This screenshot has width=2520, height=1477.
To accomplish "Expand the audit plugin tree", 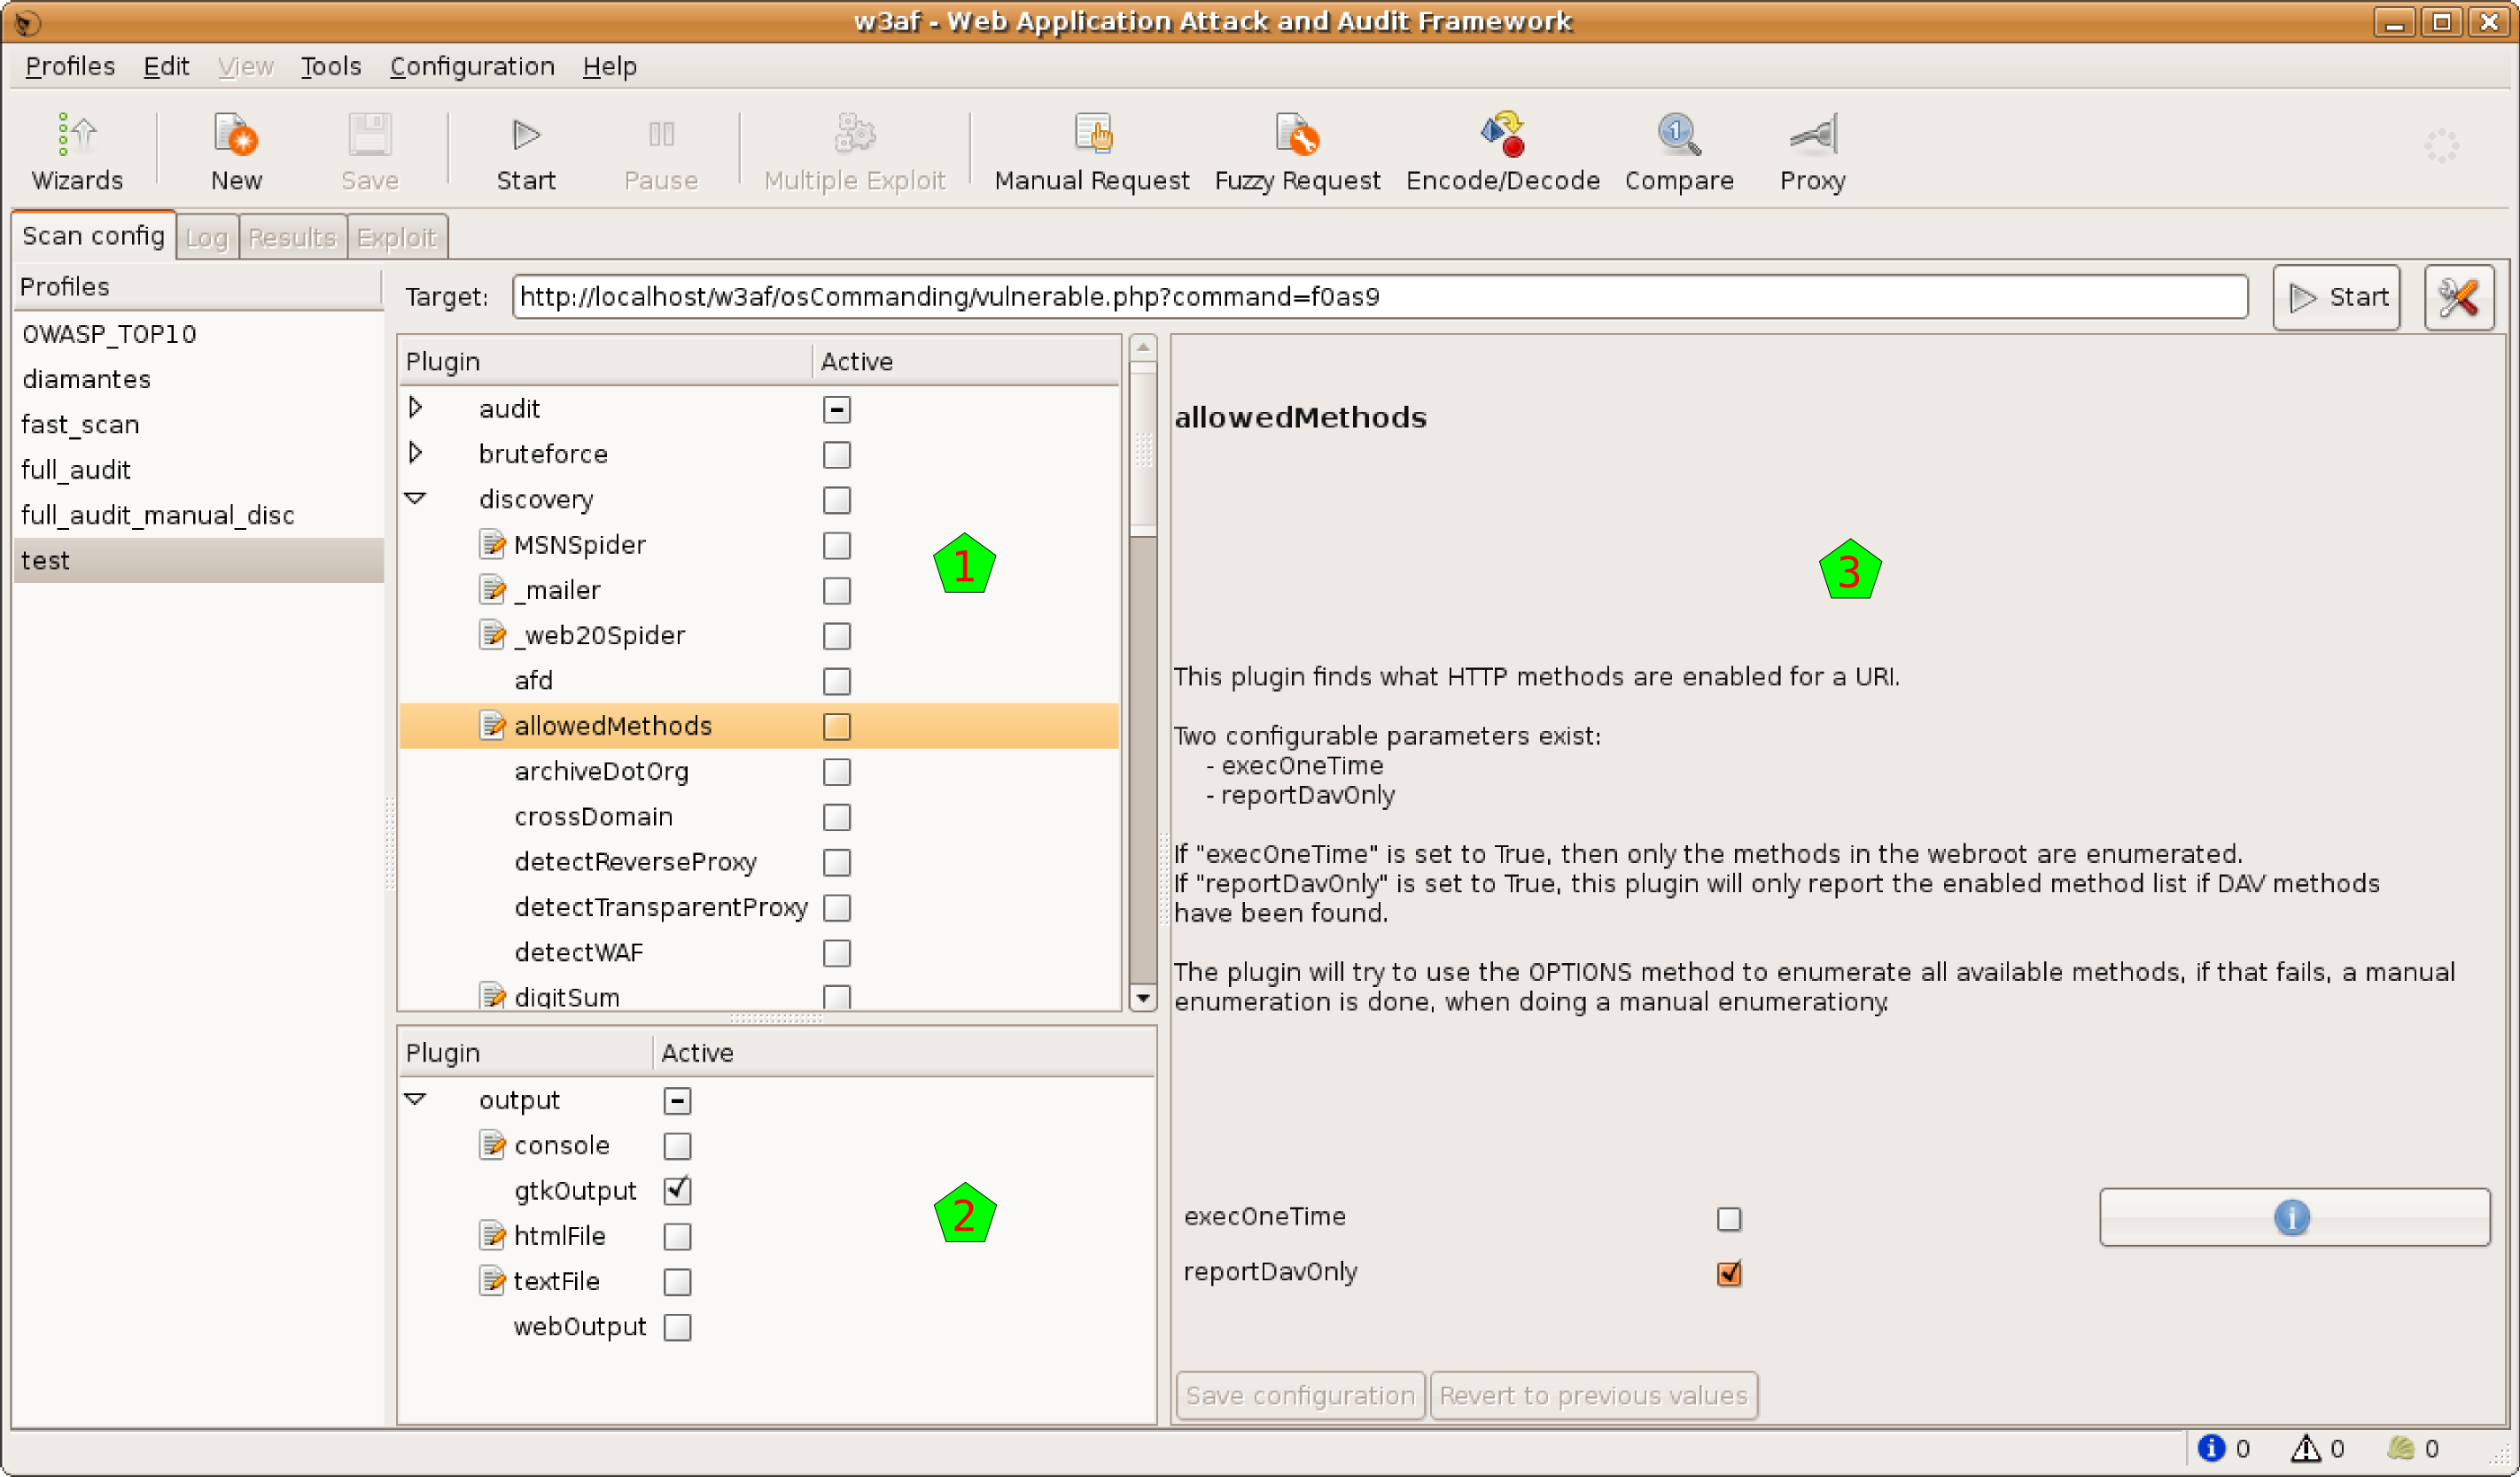I will pos(416,408).
